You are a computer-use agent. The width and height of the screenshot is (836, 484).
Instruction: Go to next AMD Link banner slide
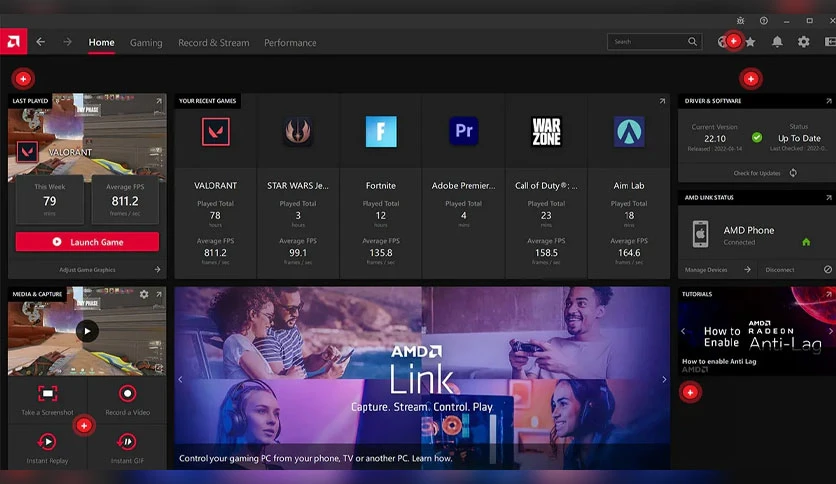coord(664,380)
